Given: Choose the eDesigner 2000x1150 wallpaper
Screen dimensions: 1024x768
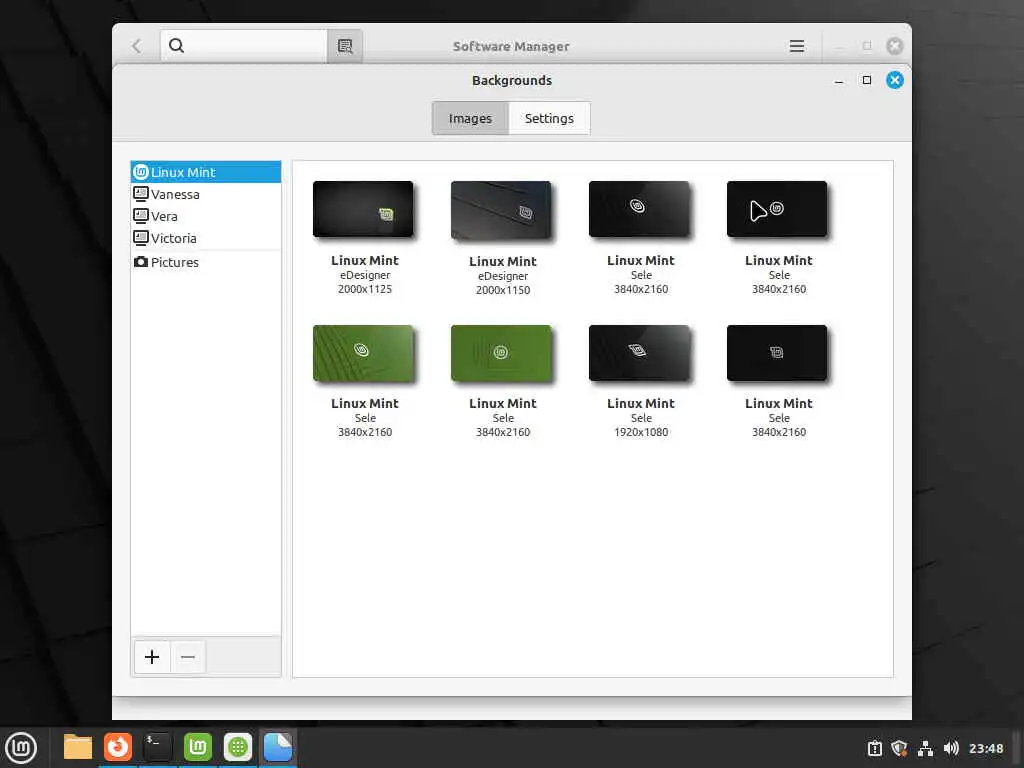Looking at the screenshot, I should (502, 210).
